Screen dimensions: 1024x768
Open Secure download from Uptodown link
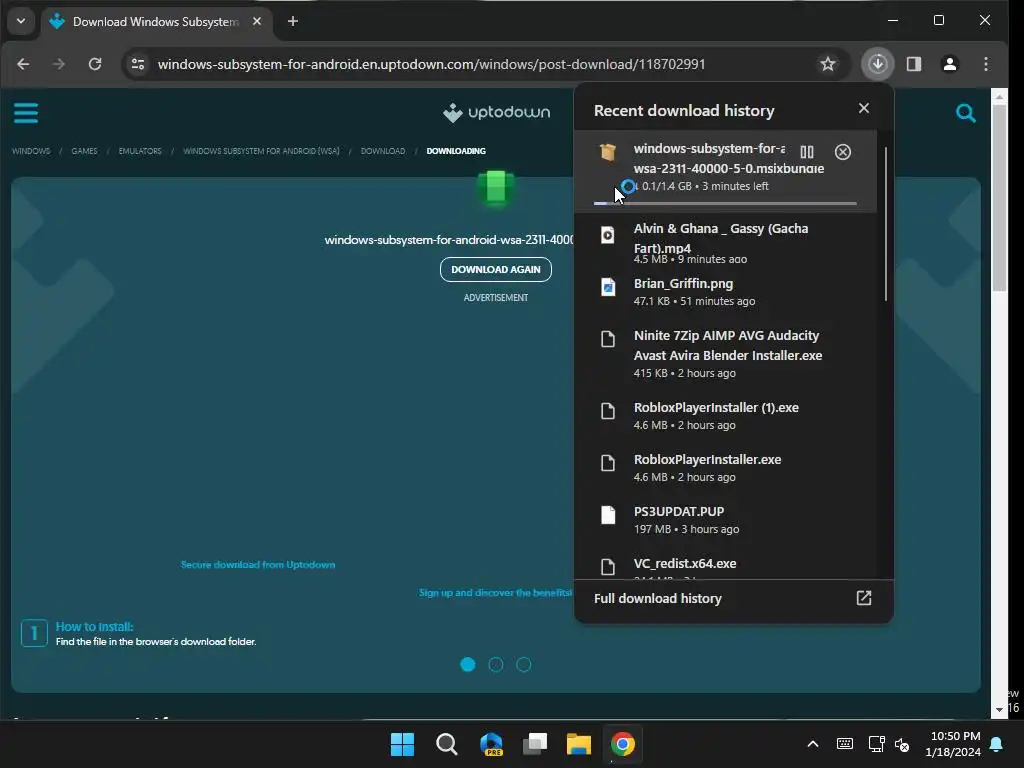258,565
